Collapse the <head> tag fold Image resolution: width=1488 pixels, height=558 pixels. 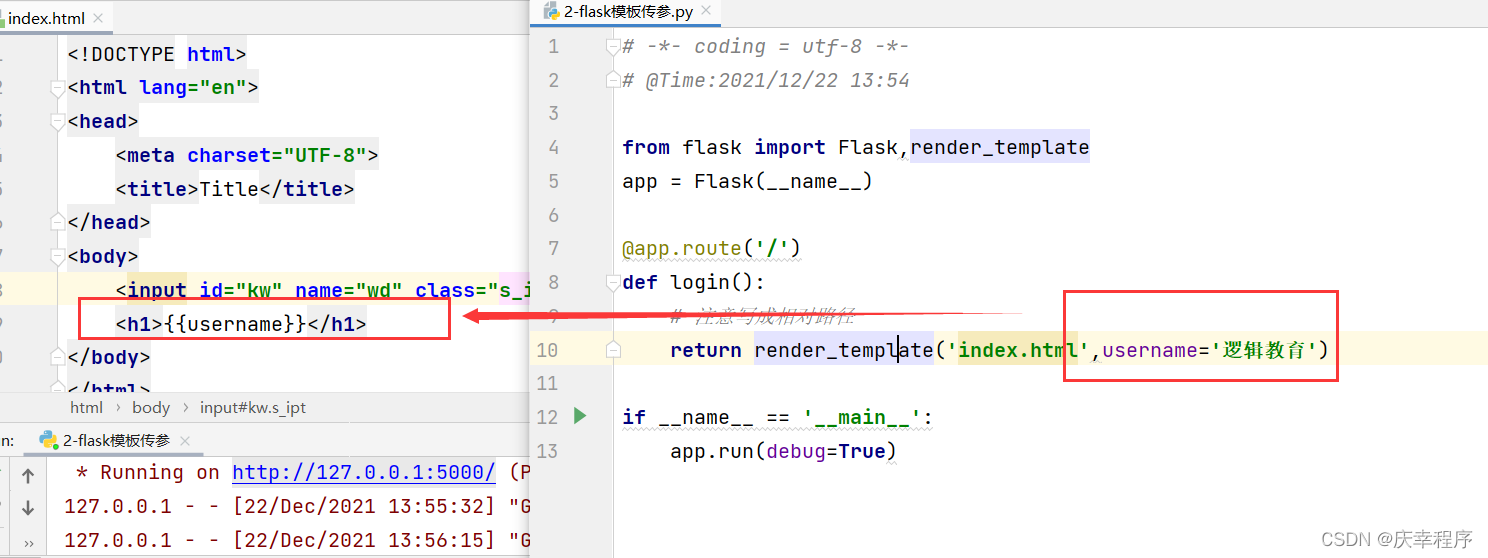point(59,121)
